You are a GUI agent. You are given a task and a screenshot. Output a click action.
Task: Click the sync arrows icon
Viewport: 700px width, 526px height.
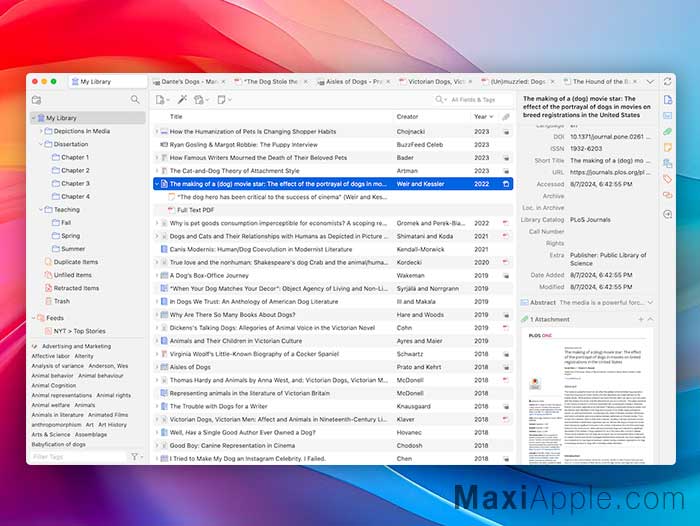[667, 81]
